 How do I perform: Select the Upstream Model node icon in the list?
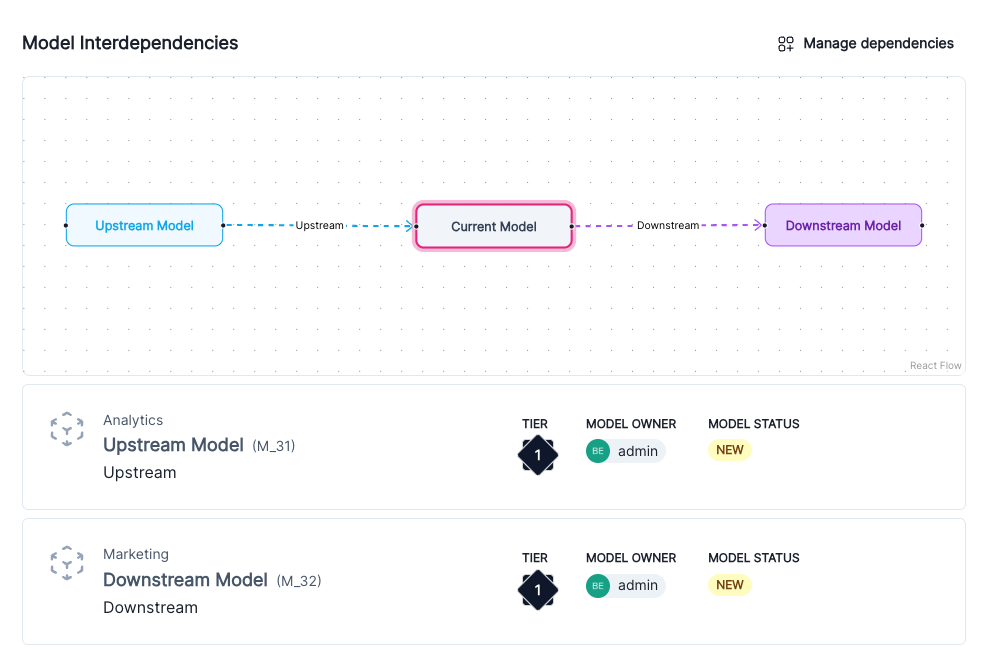click(67, 428)
